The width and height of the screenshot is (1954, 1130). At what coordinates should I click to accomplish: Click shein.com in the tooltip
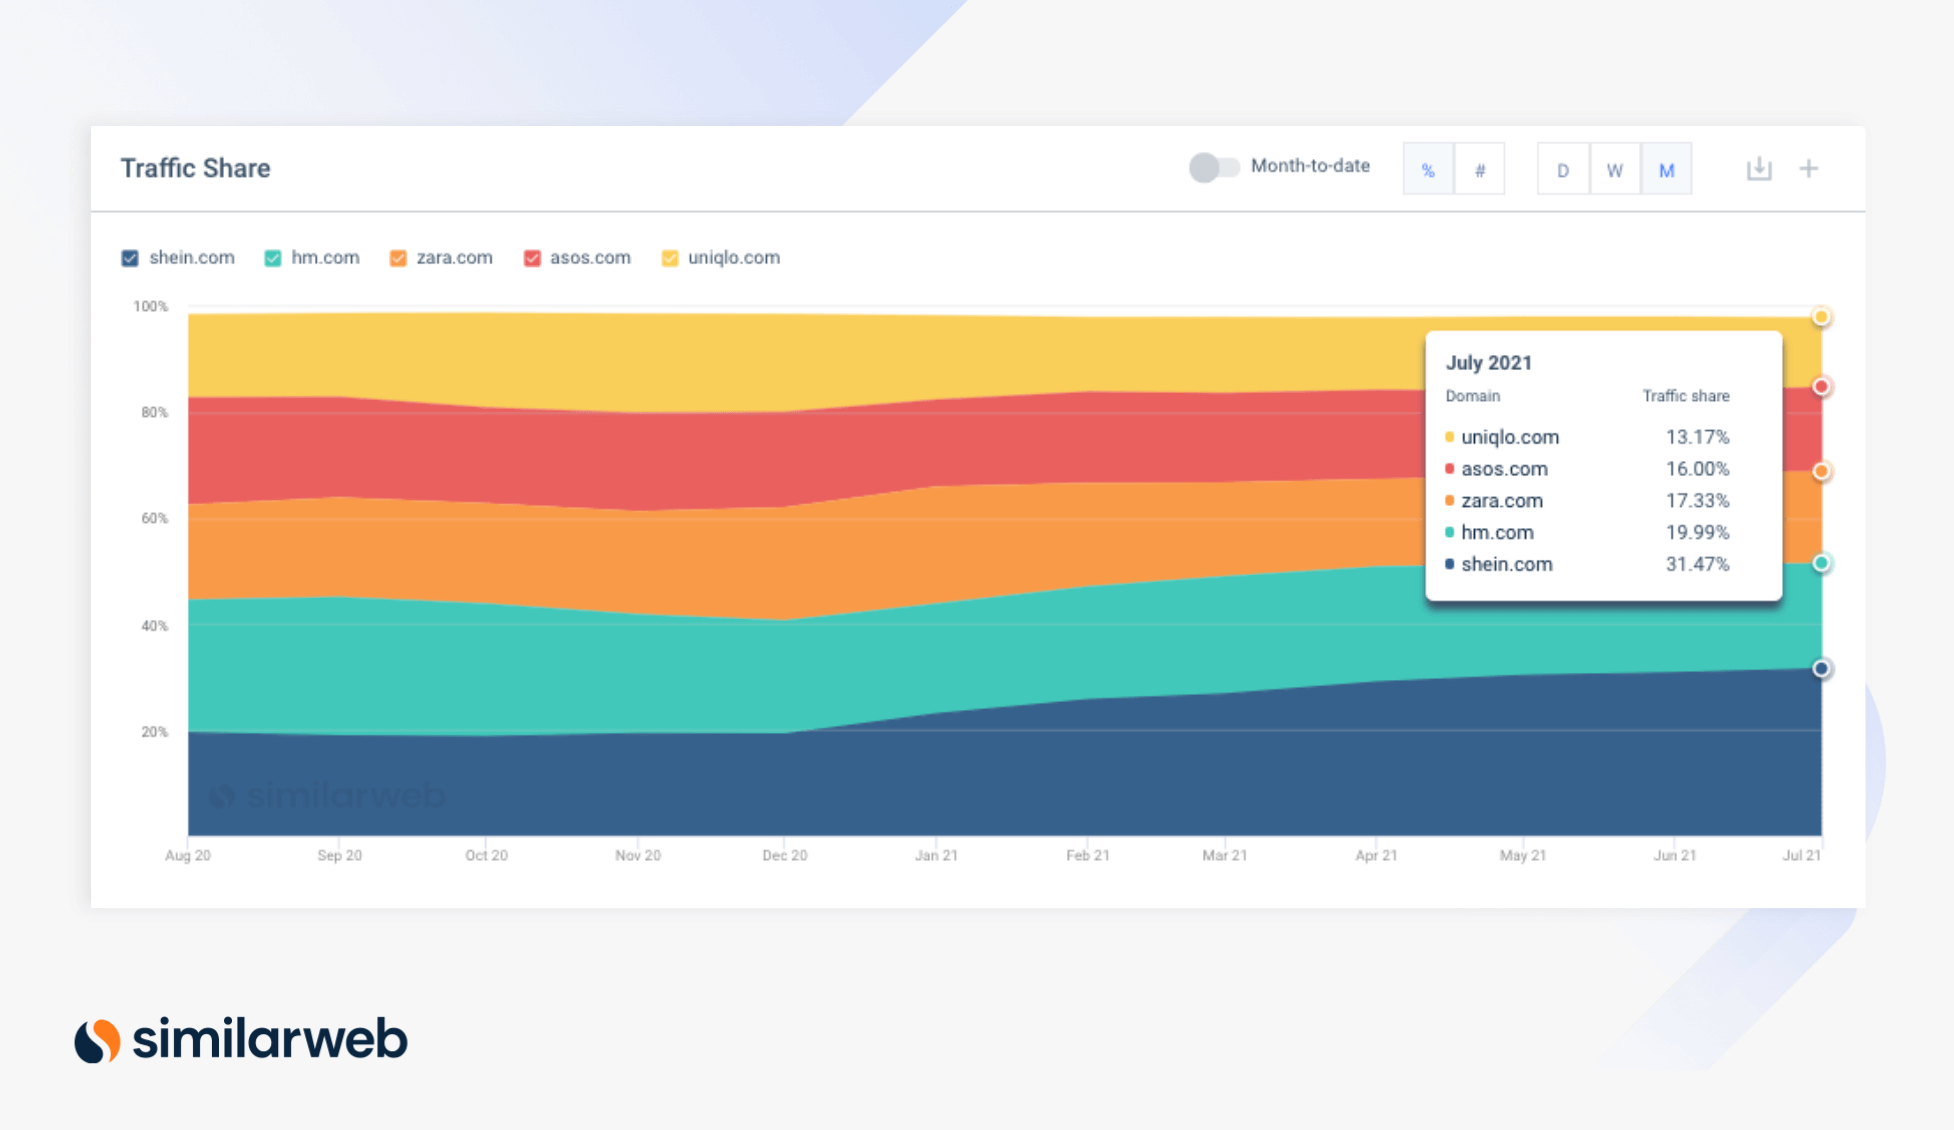[x=1507, y=564]
